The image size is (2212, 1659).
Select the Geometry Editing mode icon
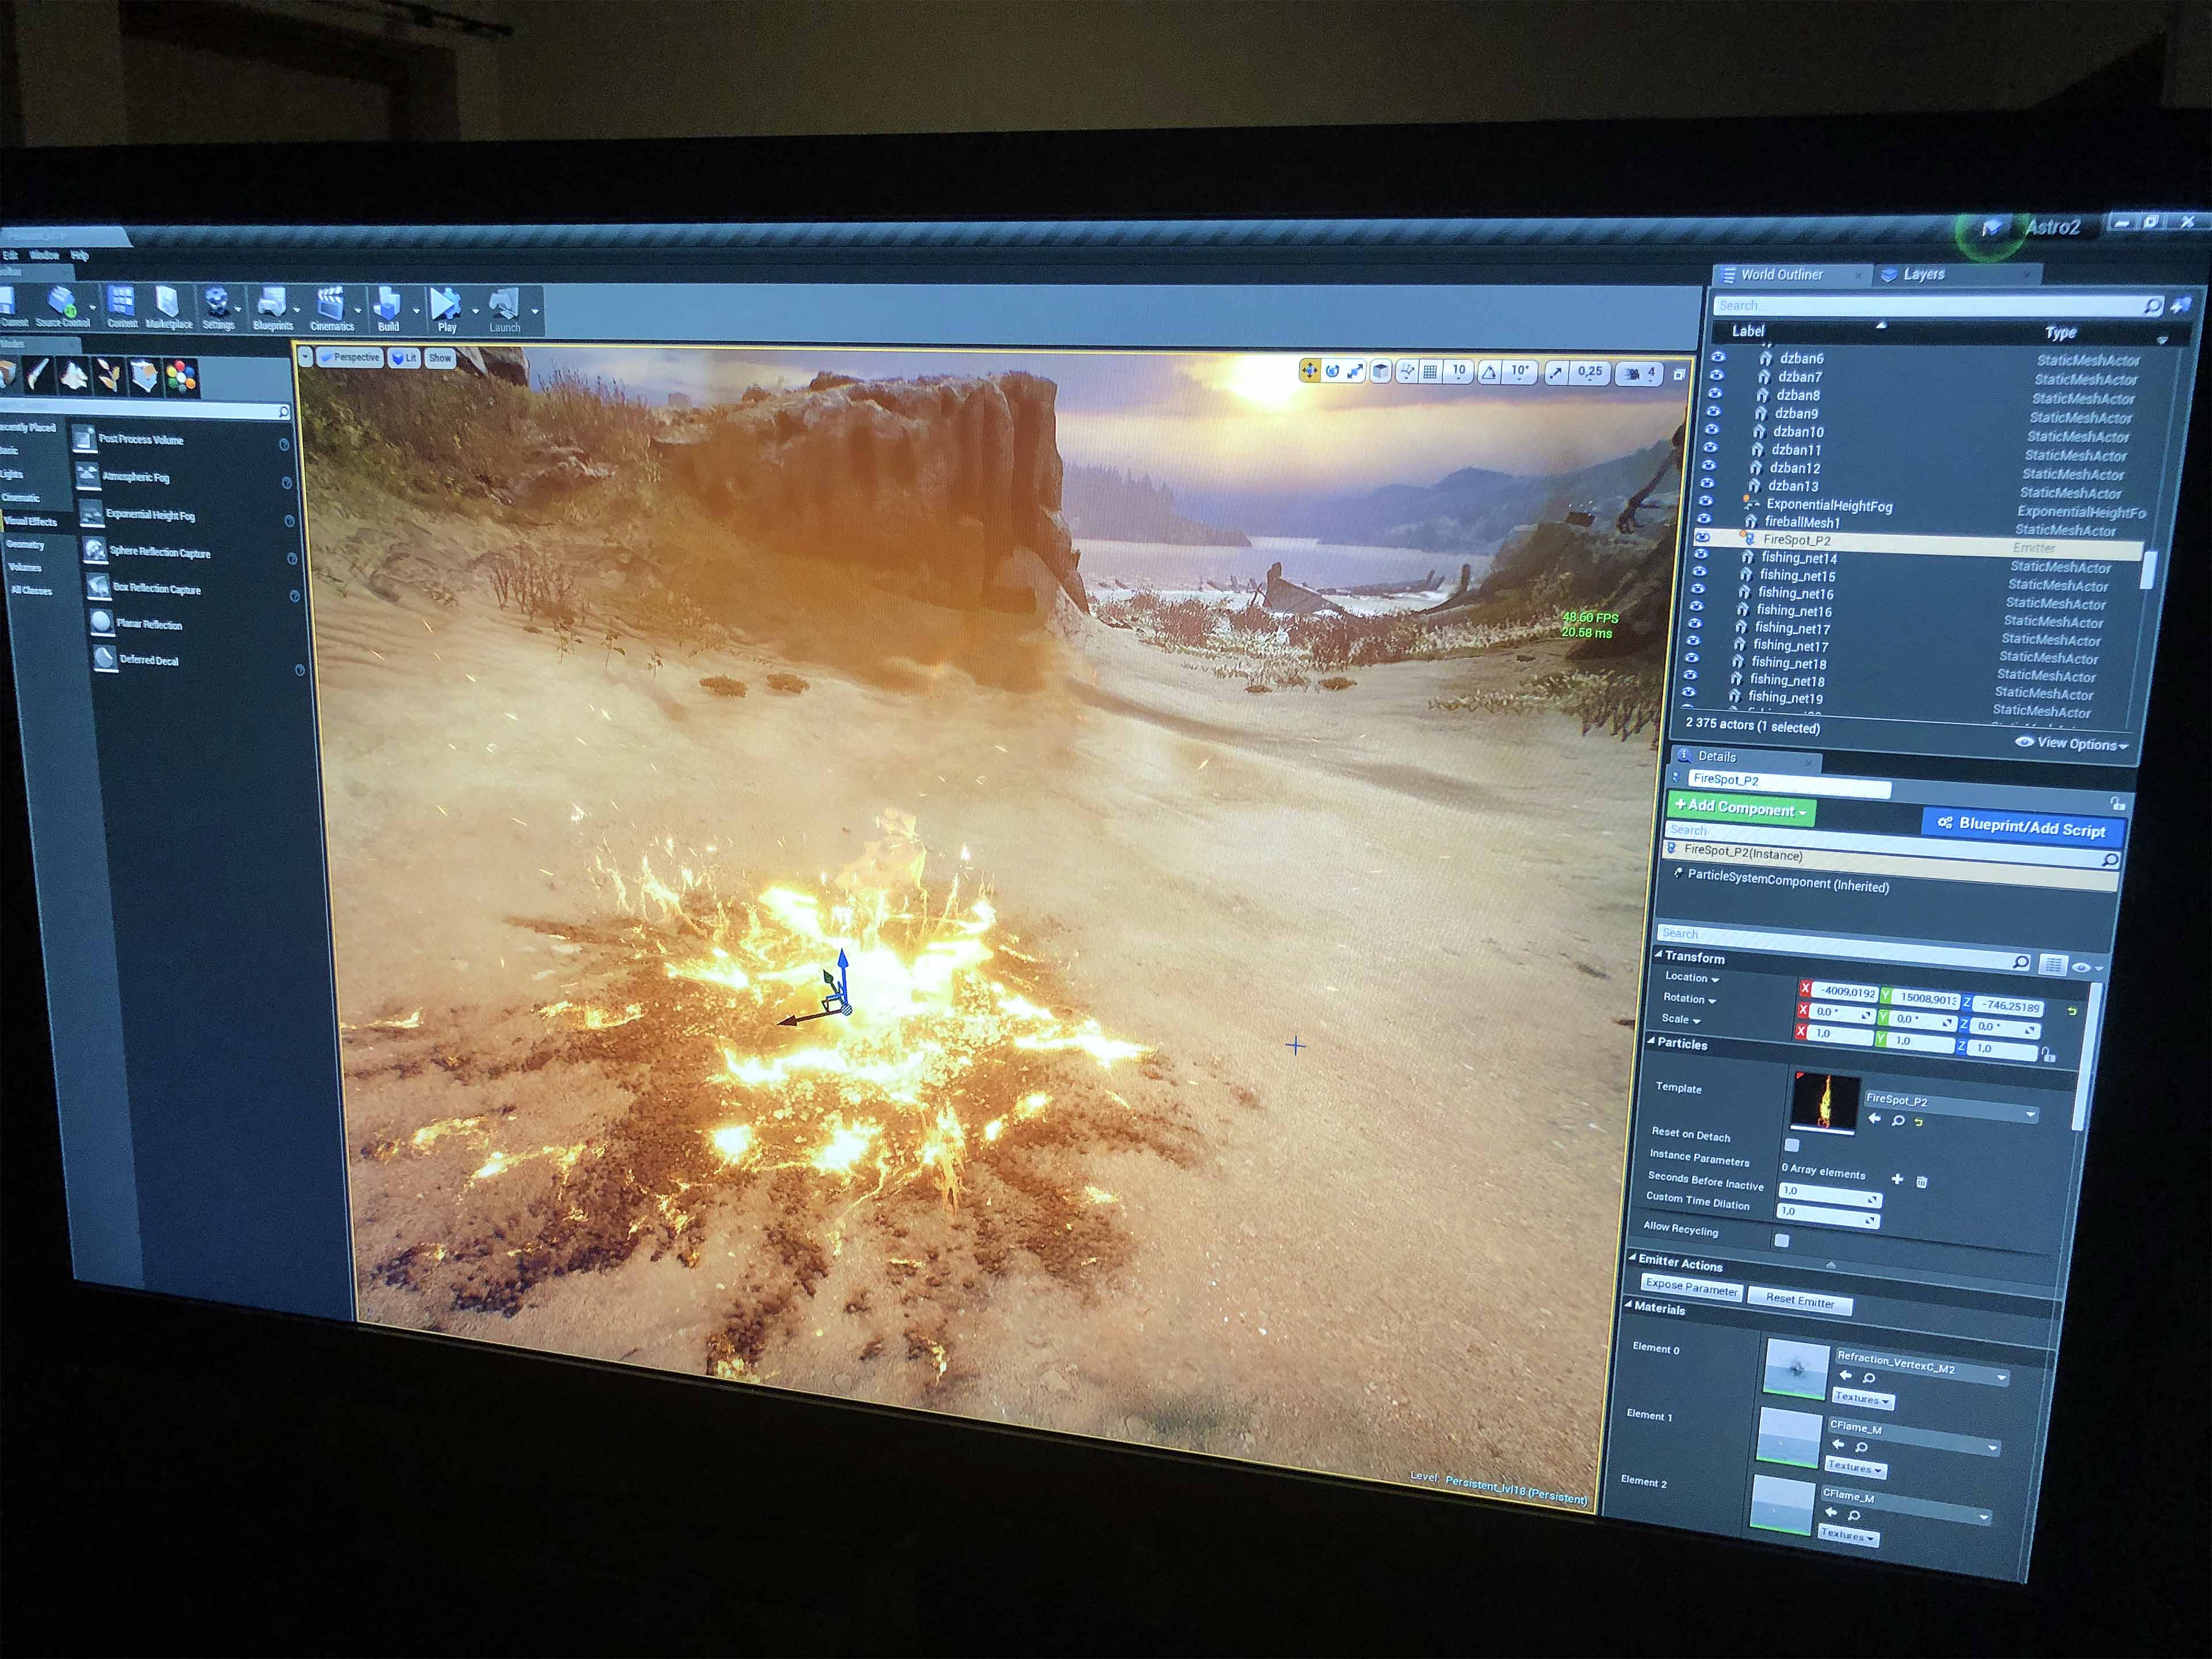point(145,376)
